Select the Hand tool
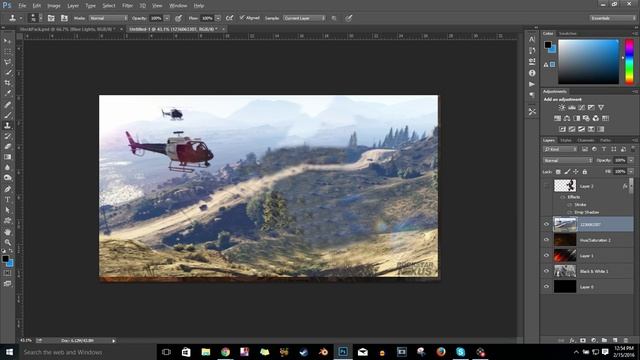Image resolution: width=640 pixels, height=360 pixels. click(7, 232)
